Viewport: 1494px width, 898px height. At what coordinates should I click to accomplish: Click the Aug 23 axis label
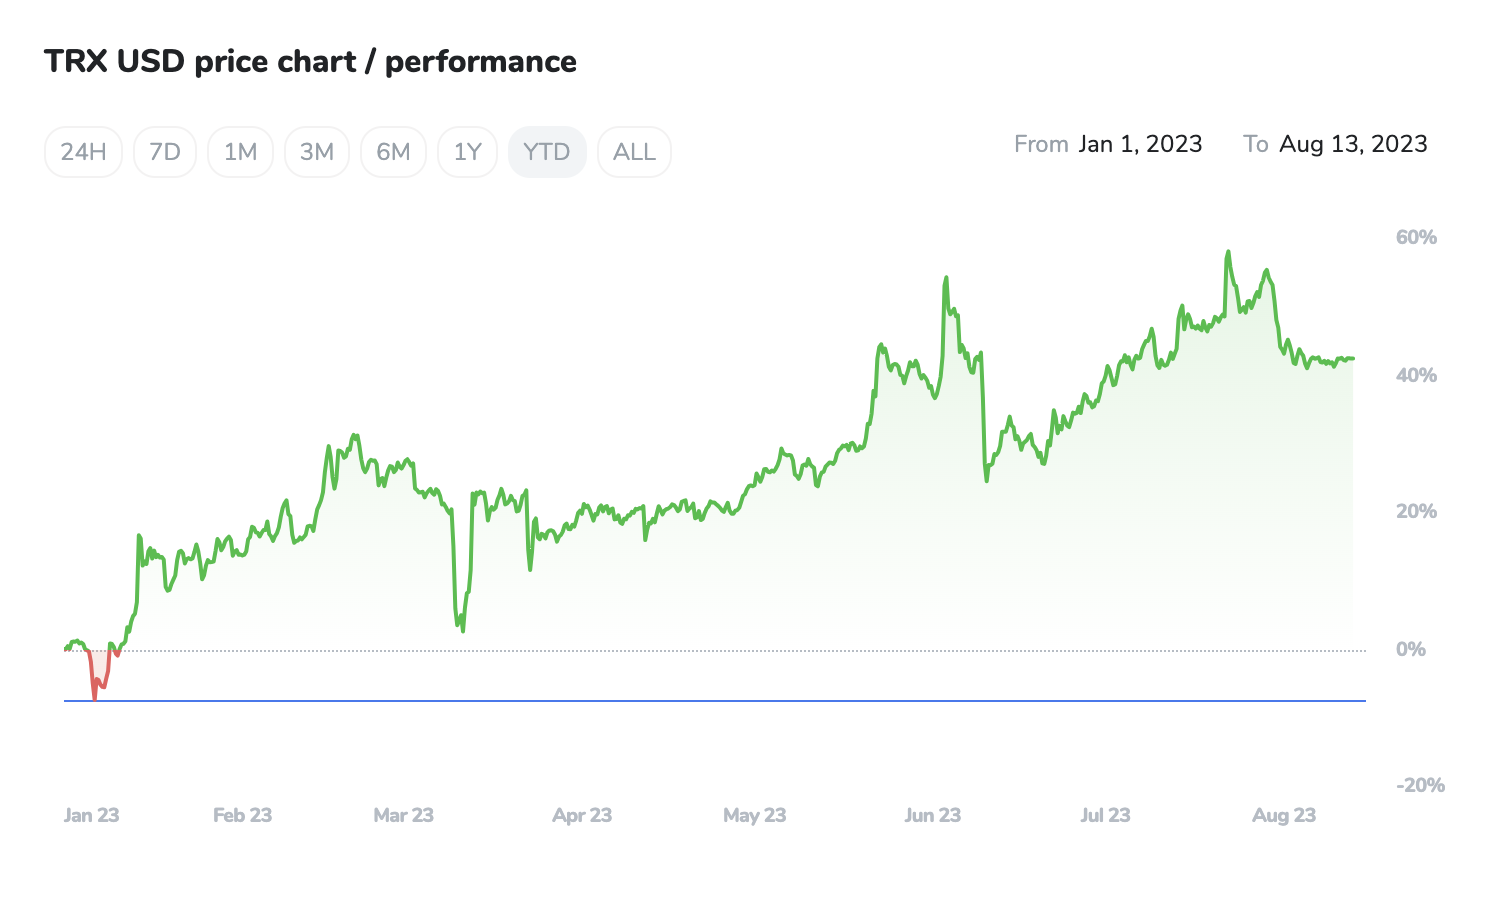click(x=1284, y=815)
